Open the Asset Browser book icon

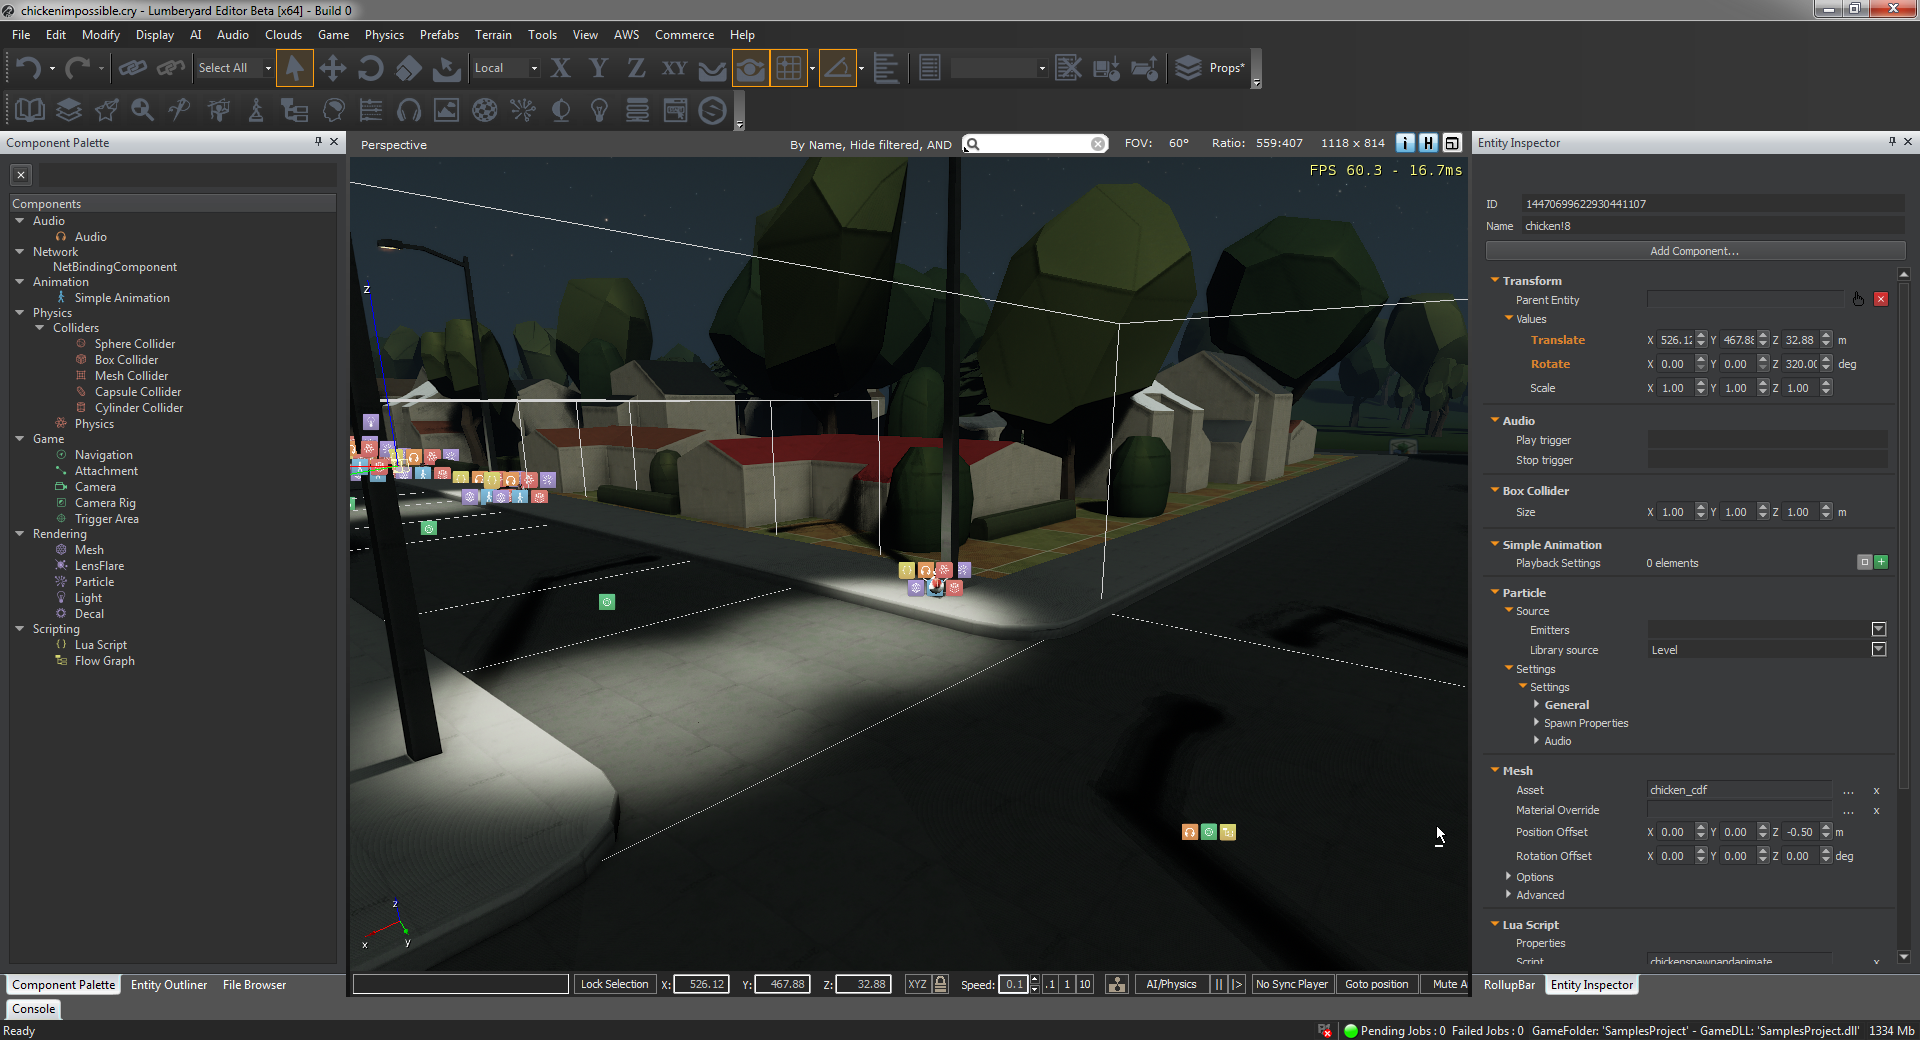pyautogui.click(x=30, y=110)
